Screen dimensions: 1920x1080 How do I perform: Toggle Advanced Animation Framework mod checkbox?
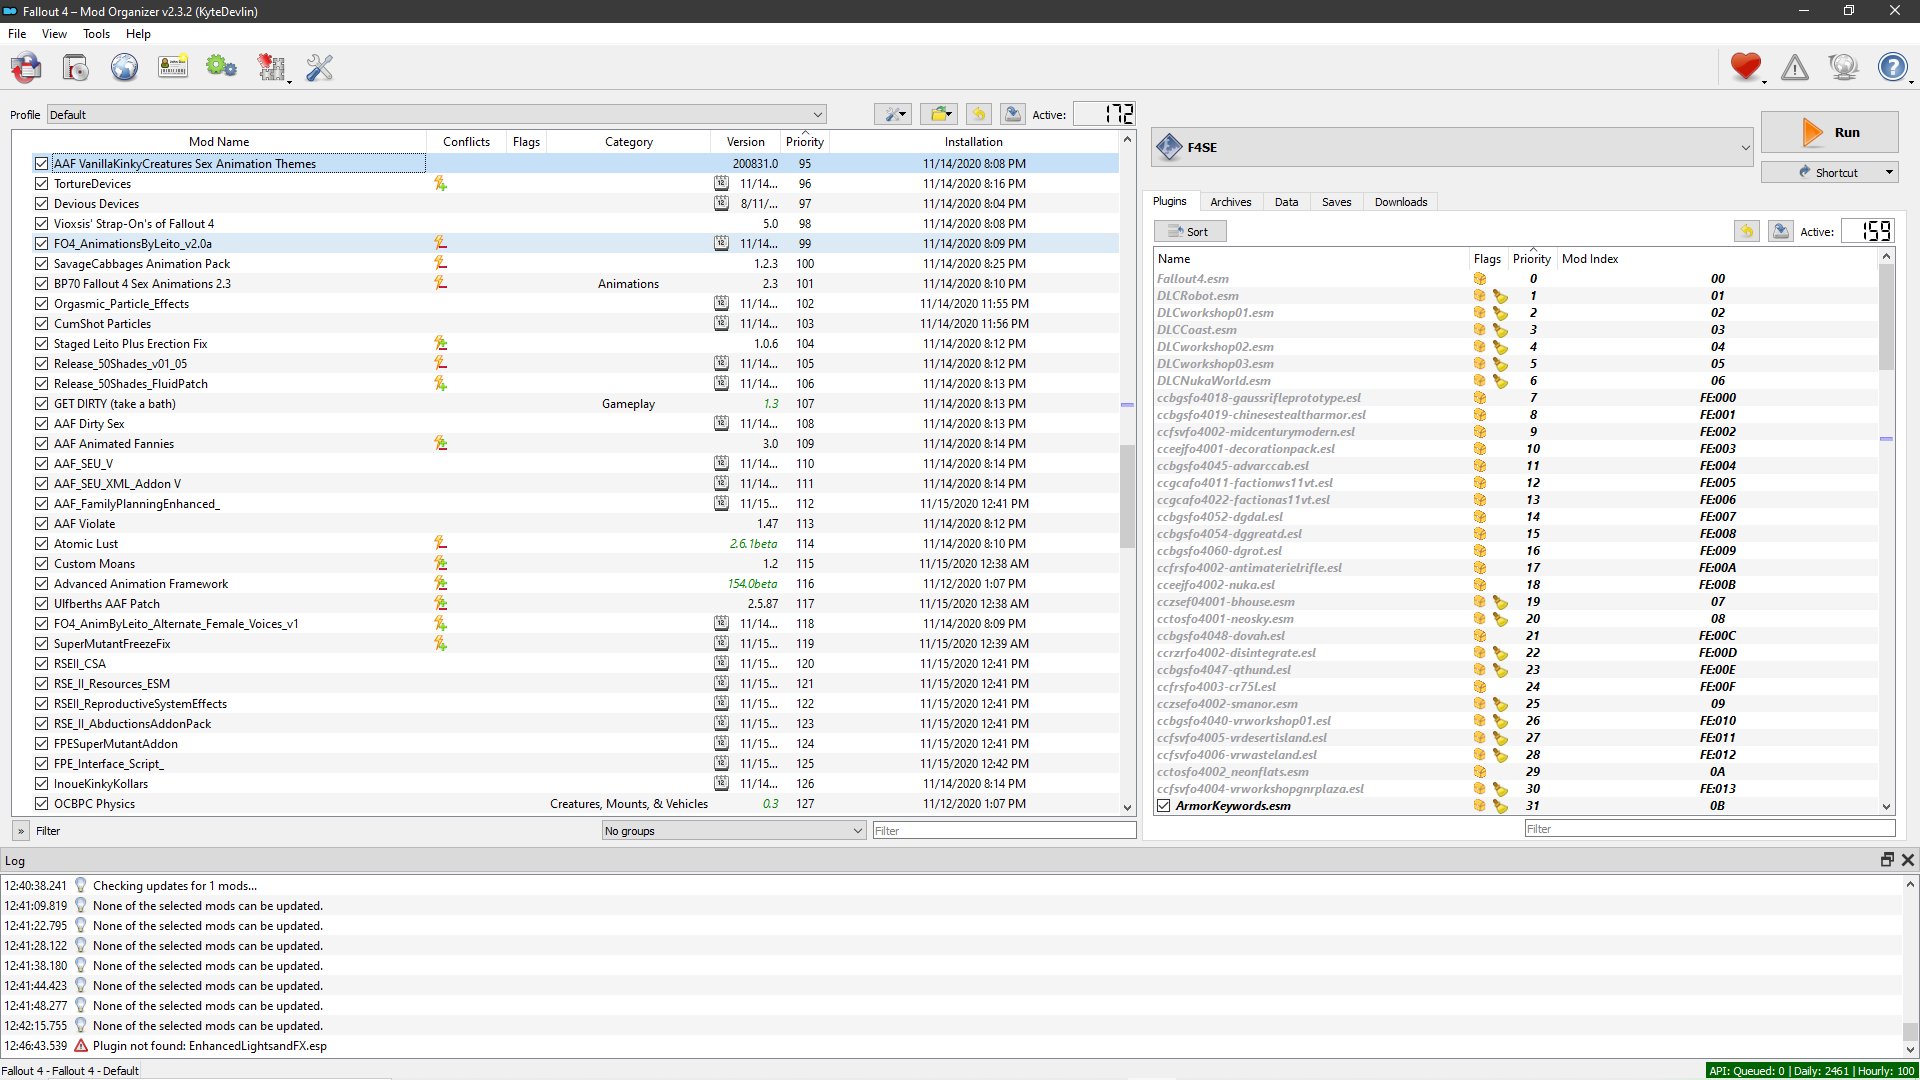[x=41, y=584]
